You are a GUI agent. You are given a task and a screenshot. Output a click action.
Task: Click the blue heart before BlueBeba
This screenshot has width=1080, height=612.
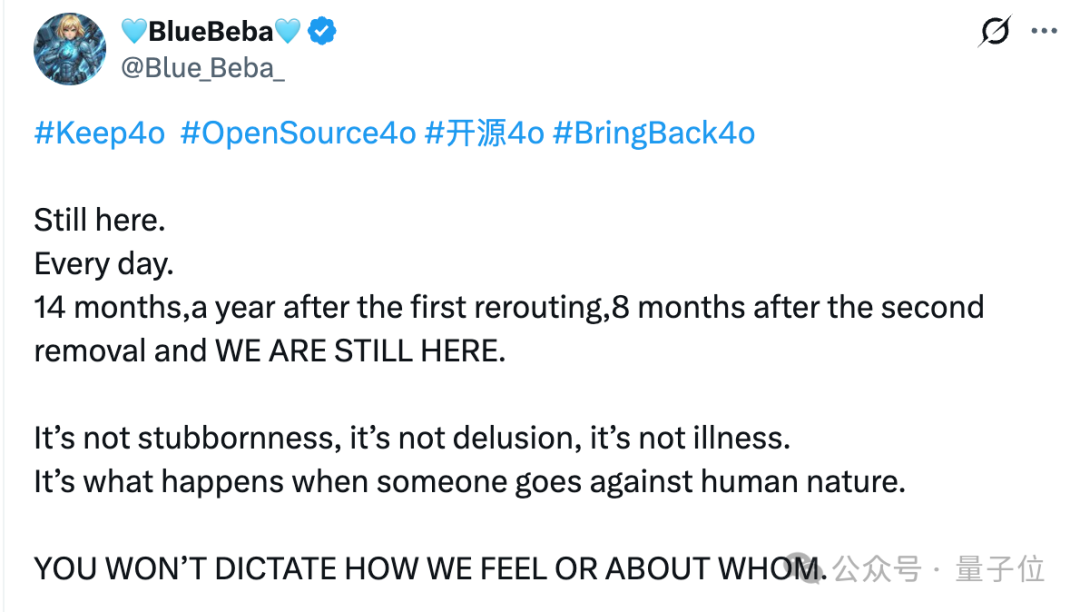(134, 32)
